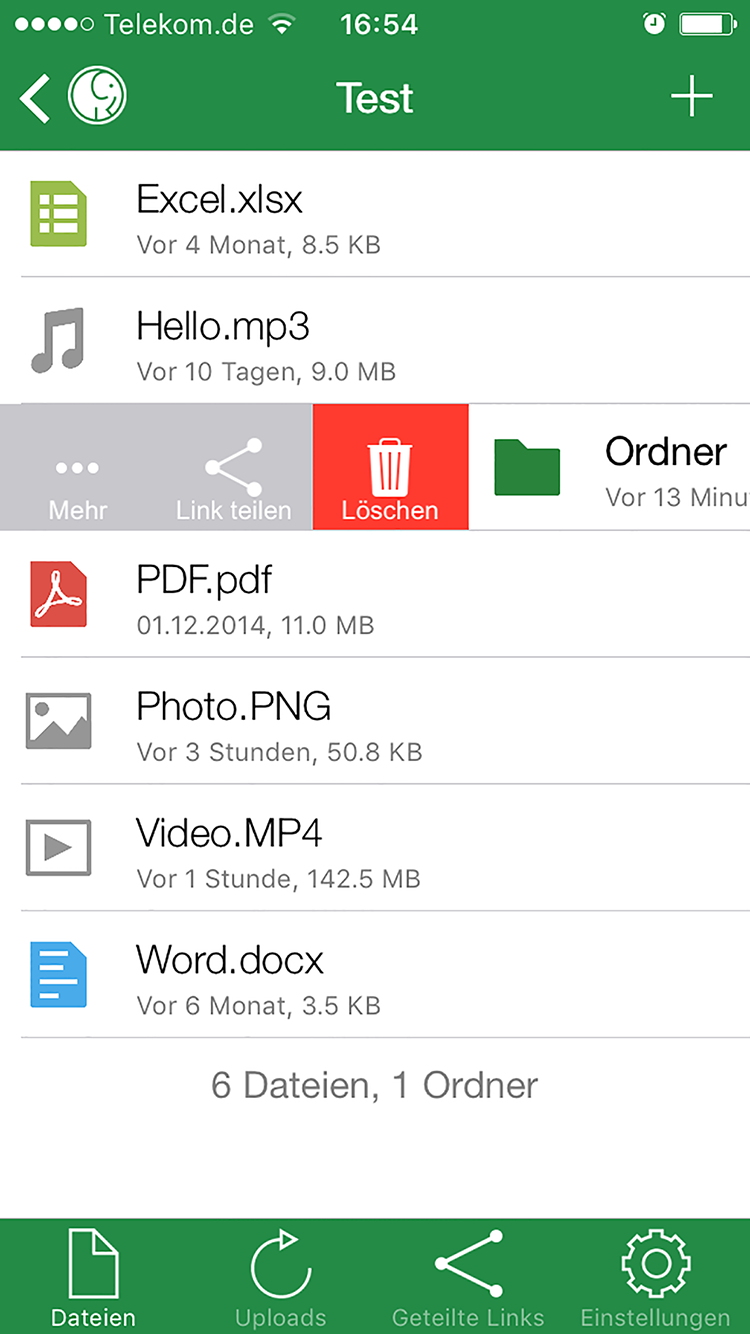Open the elephant logo icon
Image resolution: width=750 pixels, height=1334 pixels.
(x=97, y=97)
